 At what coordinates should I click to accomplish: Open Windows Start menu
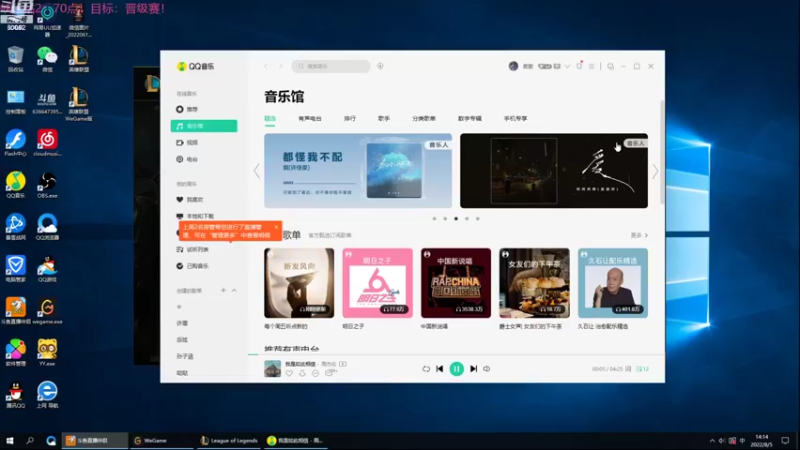(x=9, y=440)
